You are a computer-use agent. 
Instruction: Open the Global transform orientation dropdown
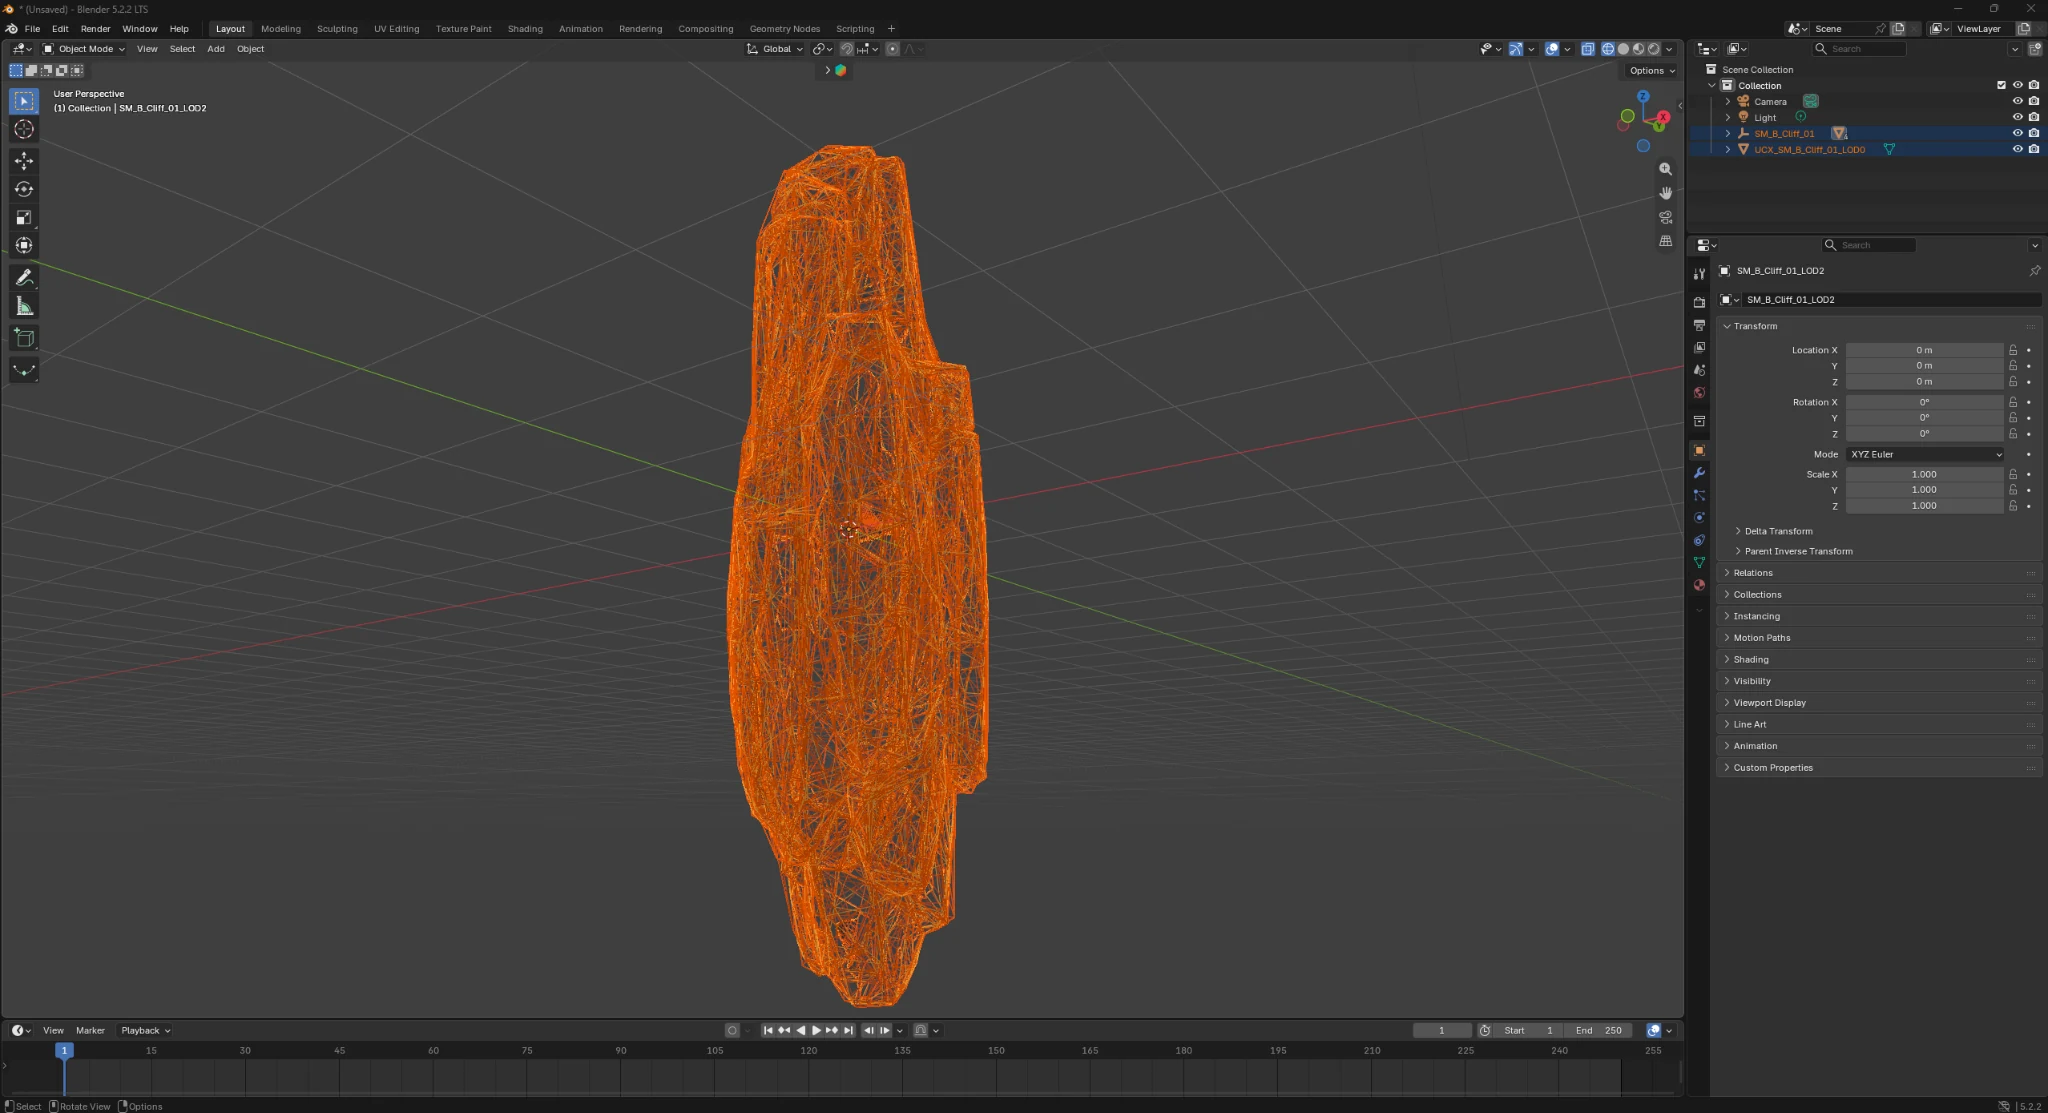(x=776, y=49)
